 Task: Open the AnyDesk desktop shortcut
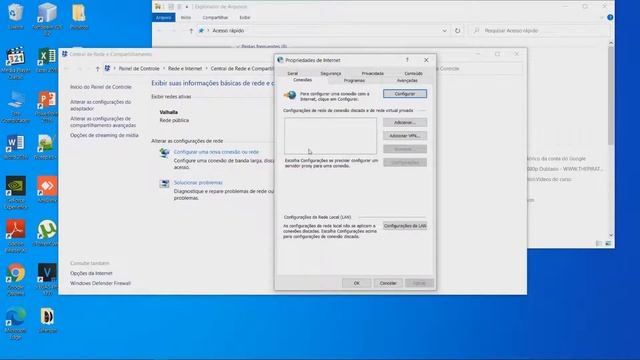(x=47, y=189)
